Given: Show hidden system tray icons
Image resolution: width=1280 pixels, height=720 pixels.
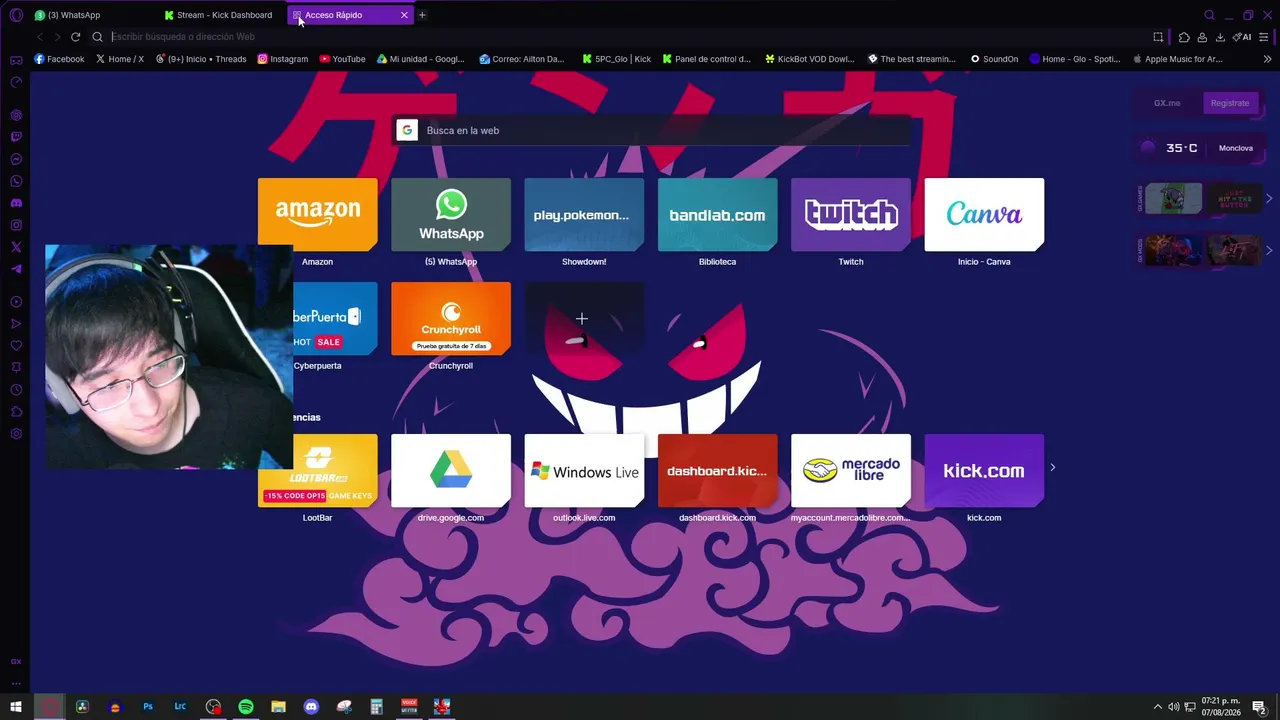Looking at the screenshot, I should [1158, 707].
